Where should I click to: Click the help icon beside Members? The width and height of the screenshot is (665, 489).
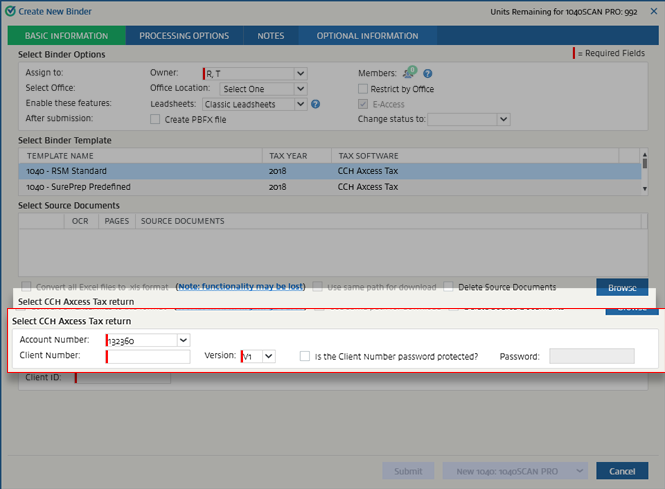tap(427, 74)
